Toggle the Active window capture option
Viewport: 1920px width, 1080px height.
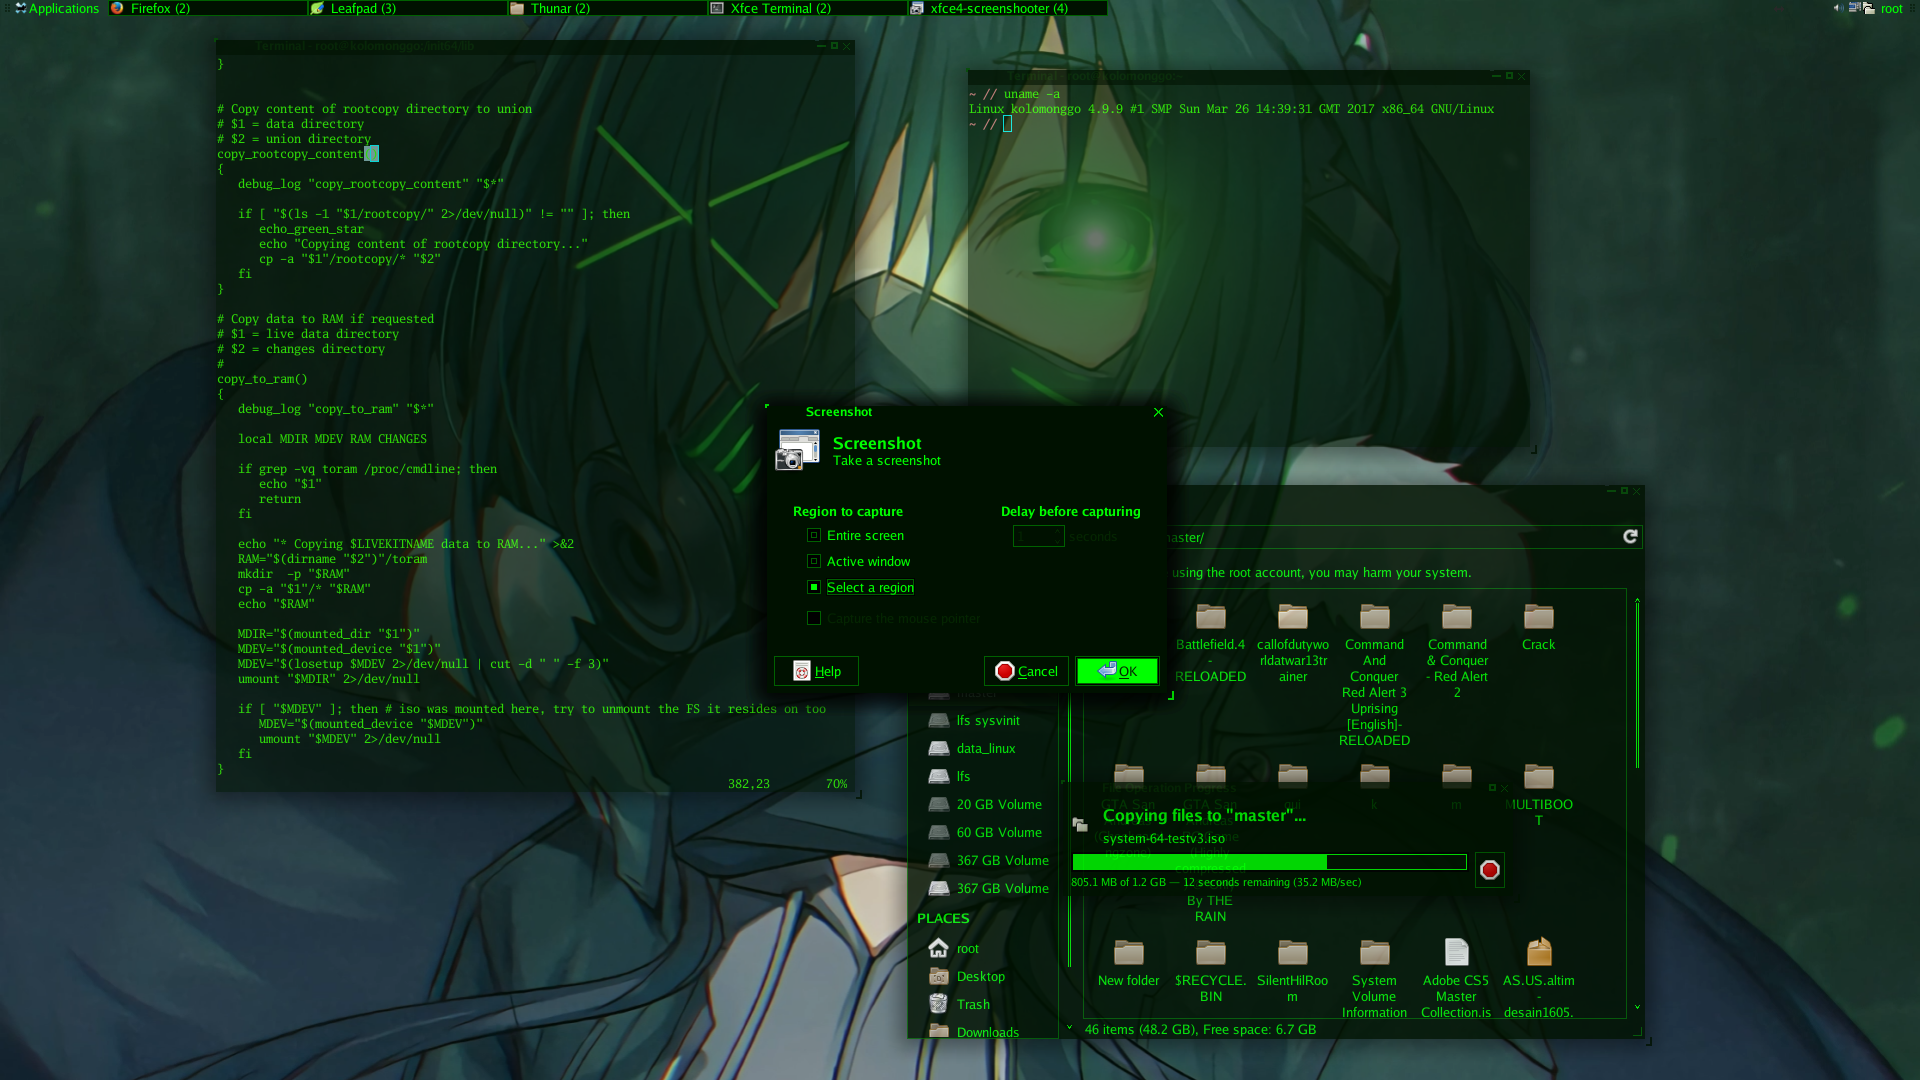click(x=814, y=560)
